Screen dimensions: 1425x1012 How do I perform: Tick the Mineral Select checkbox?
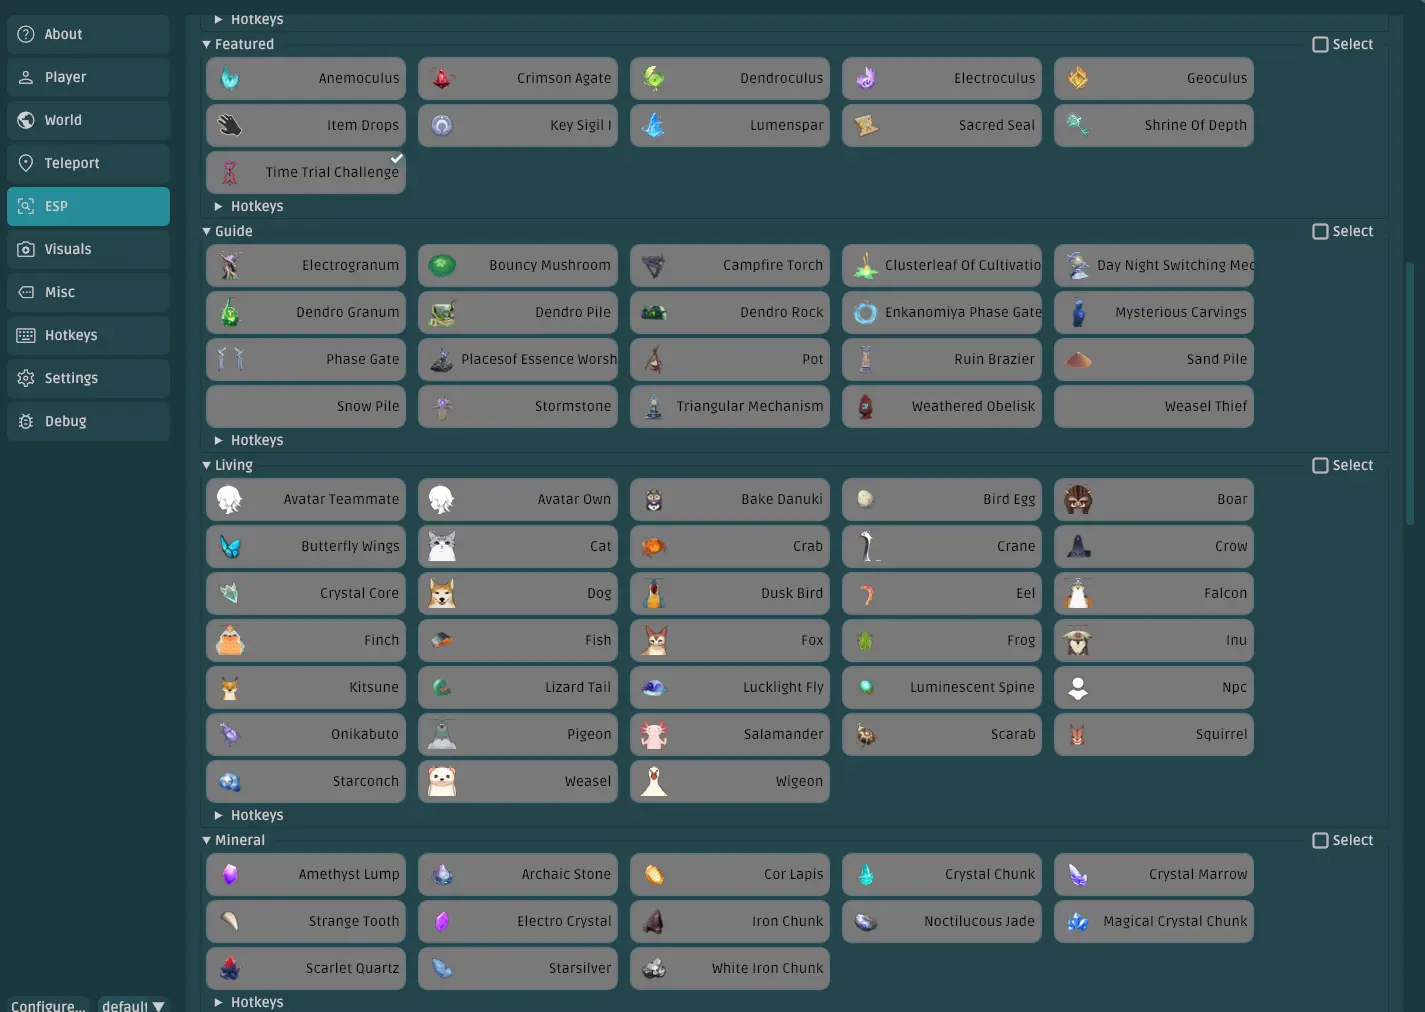point(1320,840)
